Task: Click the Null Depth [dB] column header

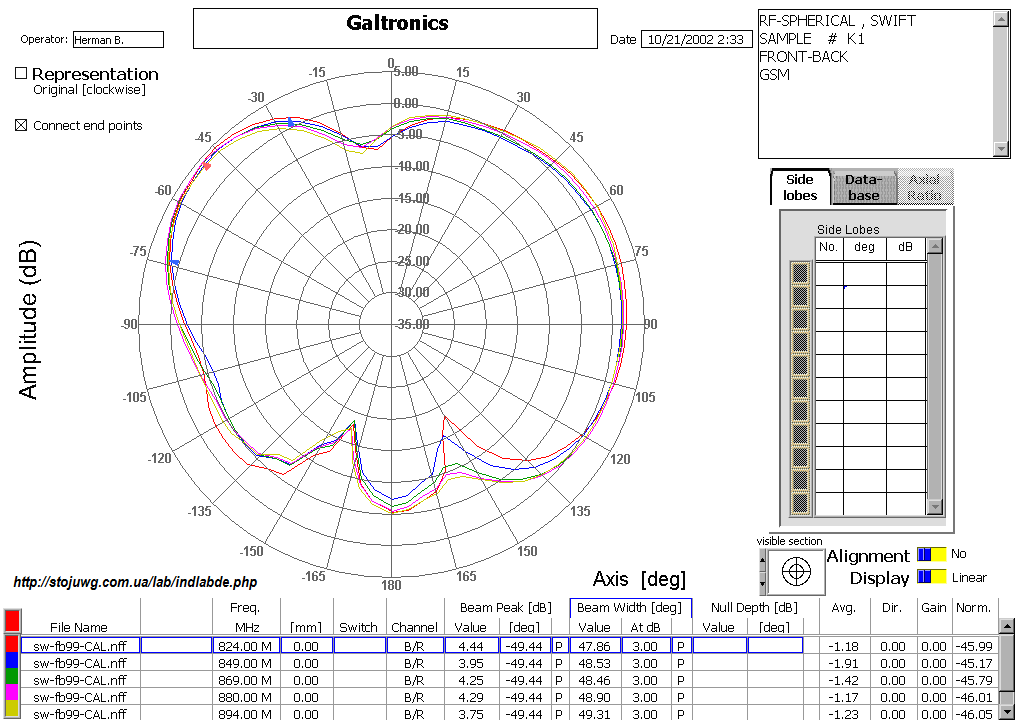Action: (x=754, y=608)
